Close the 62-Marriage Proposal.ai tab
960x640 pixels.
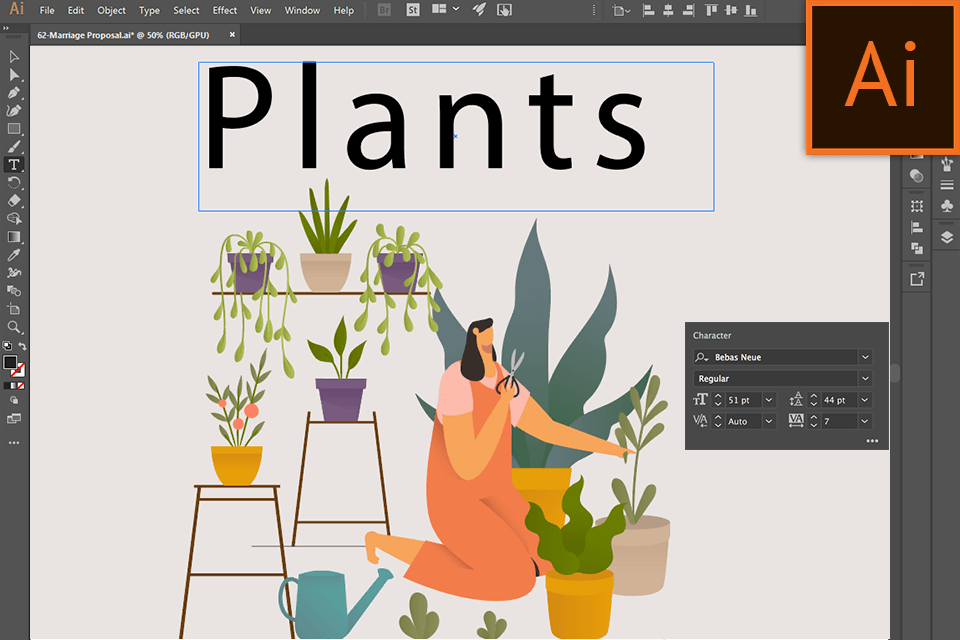[233, 34]
